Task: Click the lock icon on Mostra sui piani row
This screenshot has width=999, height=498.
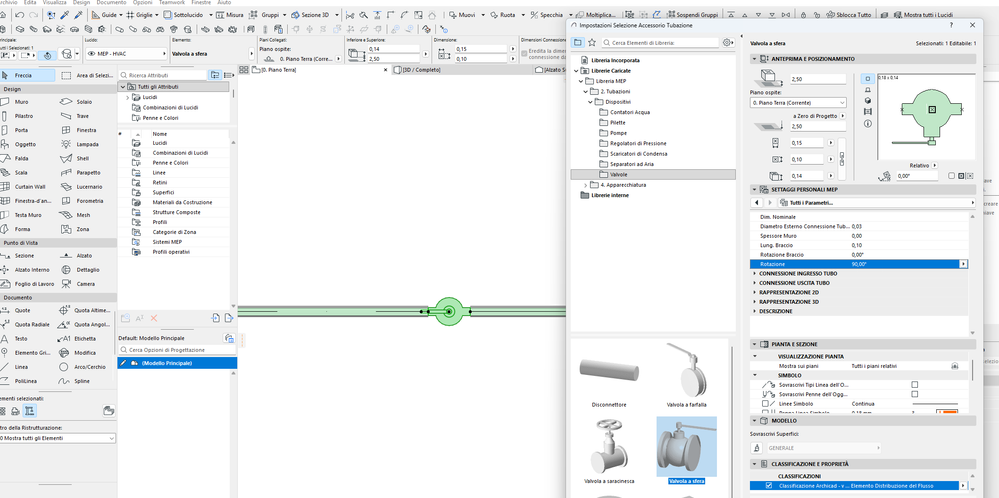Action: tap(954, 366)
